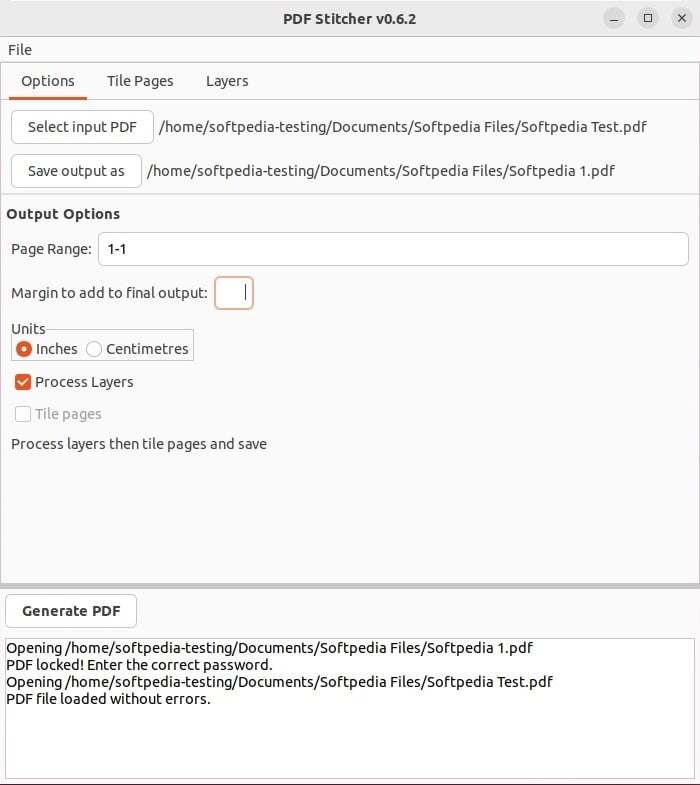Close the PDF Stitcher window

(x=680, y=18)
